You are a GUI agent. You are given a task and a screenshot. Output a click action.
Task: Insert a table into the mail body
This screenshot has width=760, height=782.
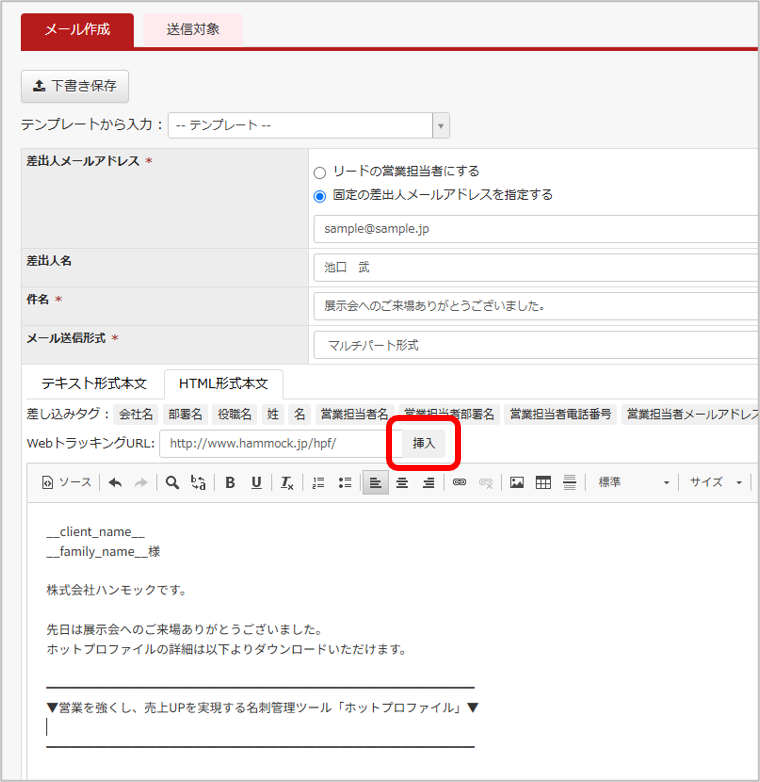point(543,482)
